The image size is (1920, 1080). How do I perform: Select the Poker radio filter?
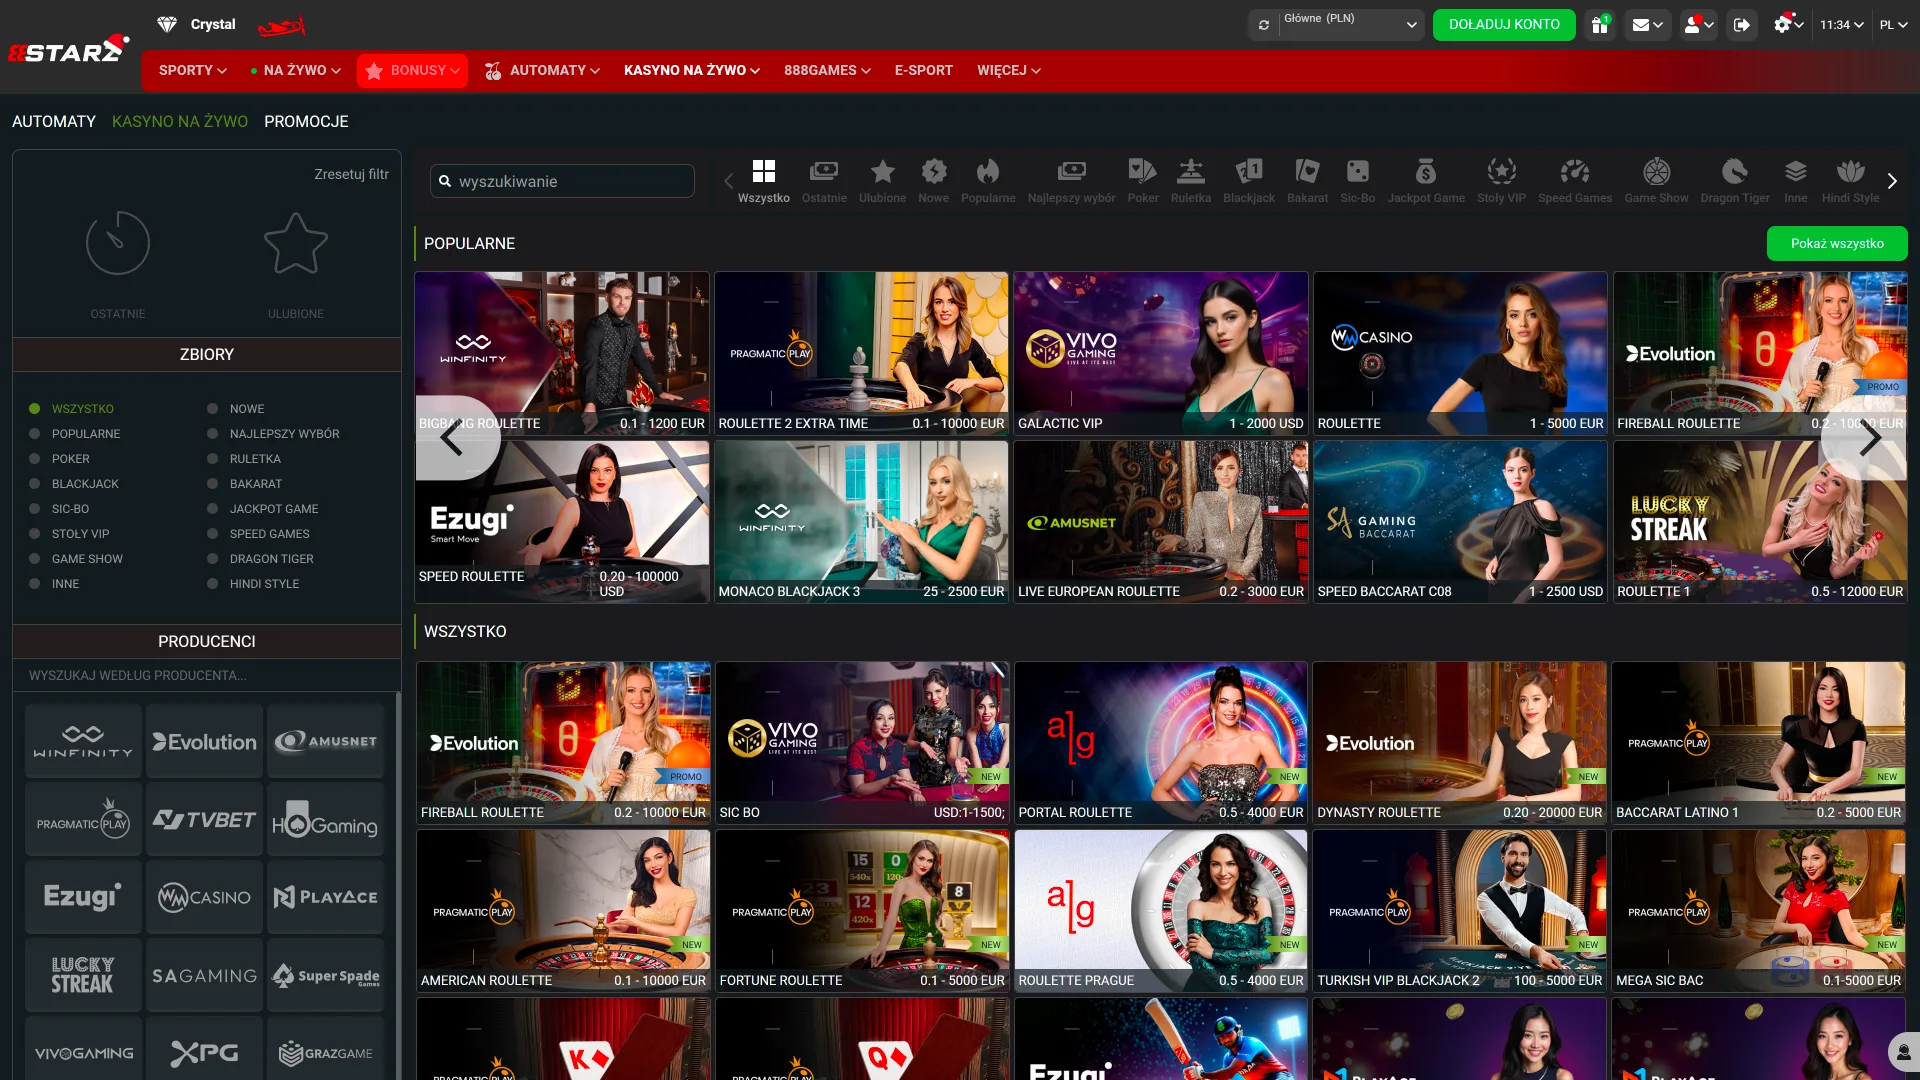35,459
